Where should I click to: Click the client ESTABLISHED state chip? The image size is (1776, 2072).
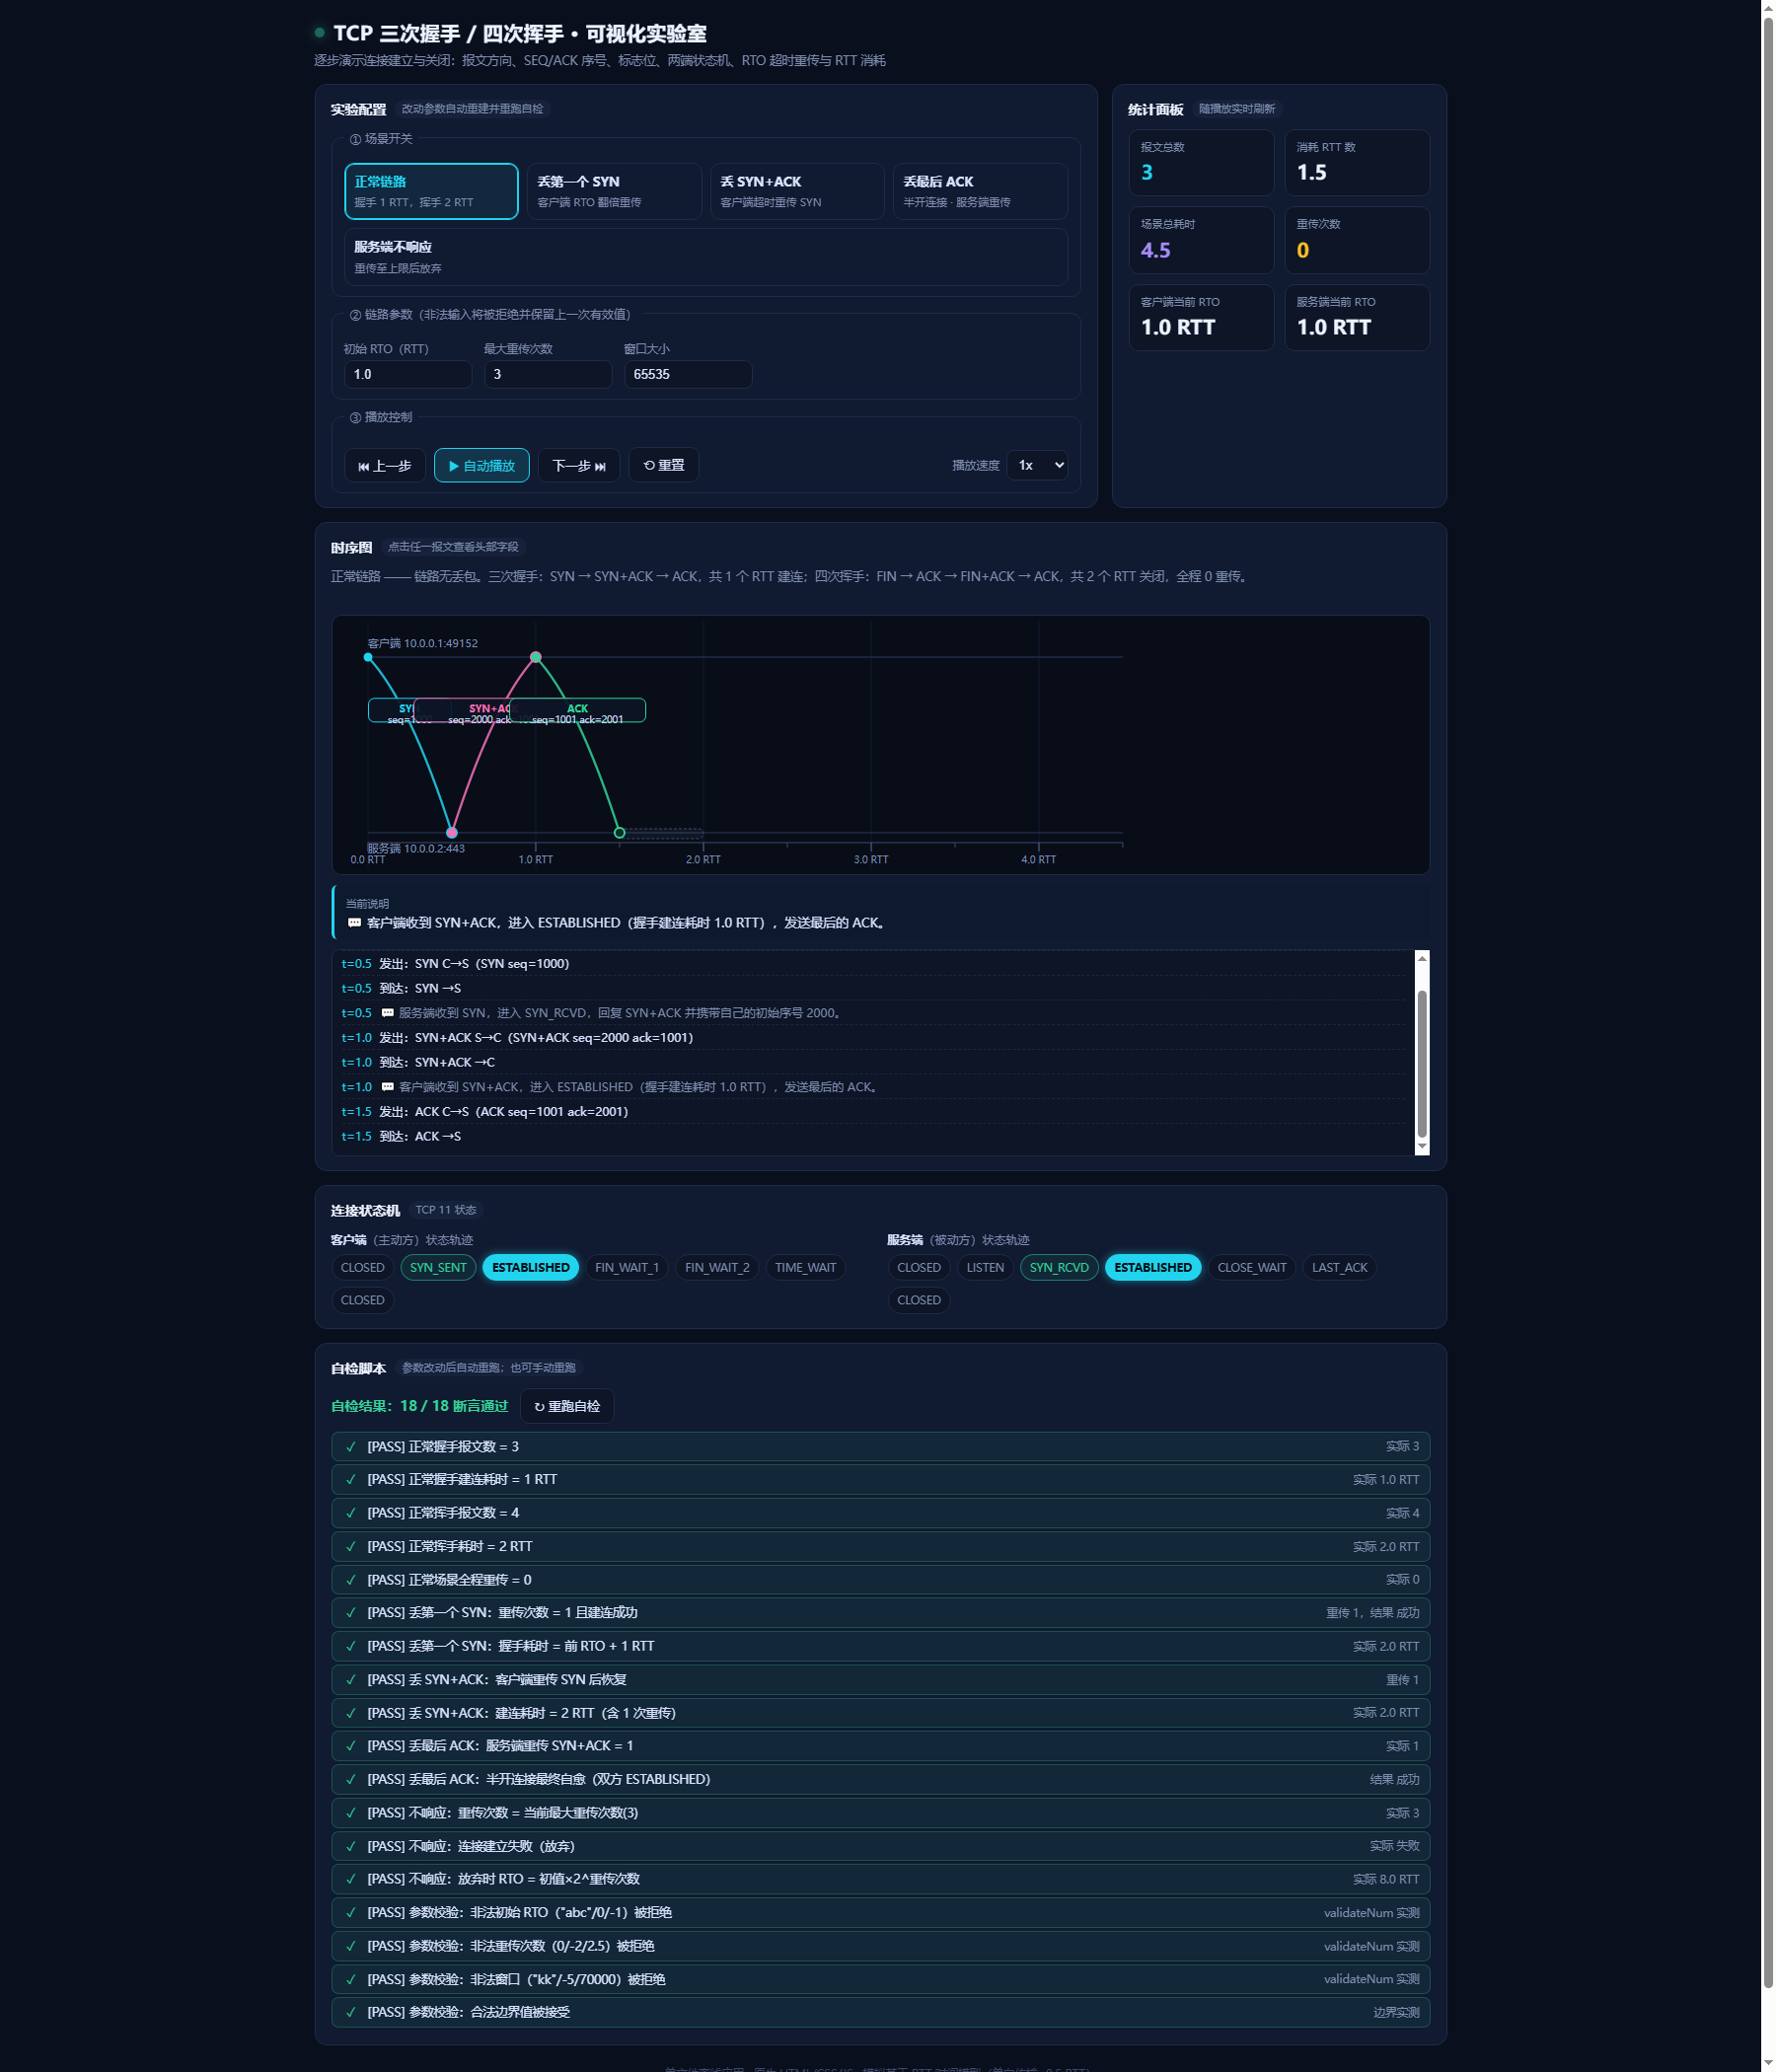pyautogui.click(x=531, y=1268)
